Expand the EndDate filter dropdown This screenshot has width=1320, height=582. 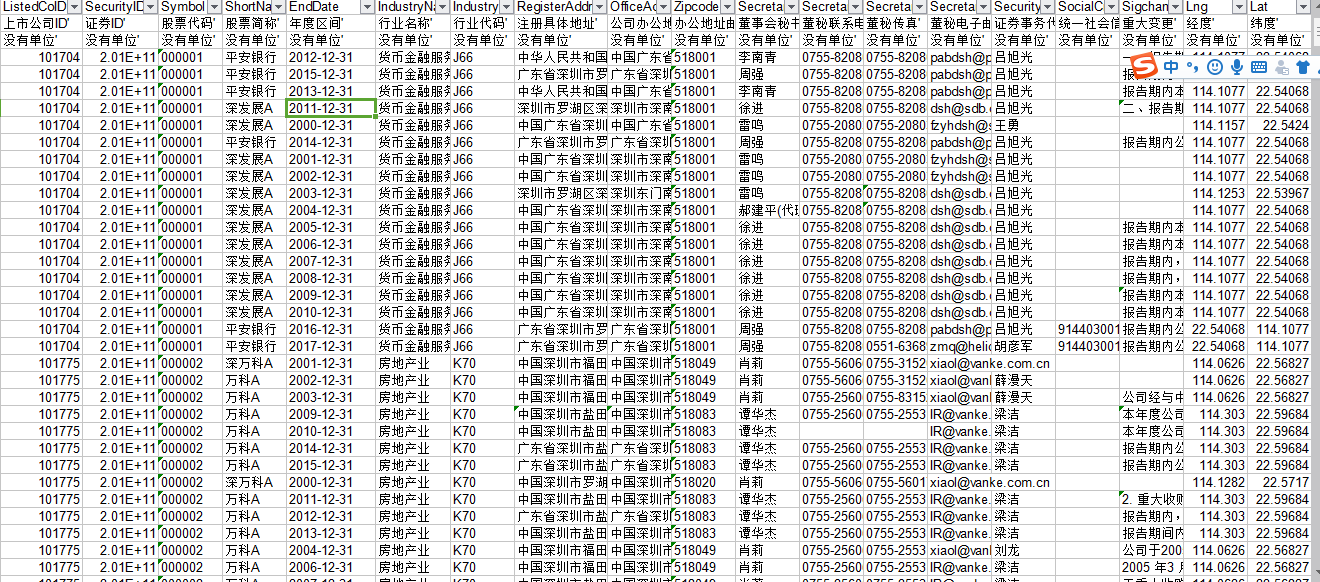pyautogui.click(x=368, y=7)
